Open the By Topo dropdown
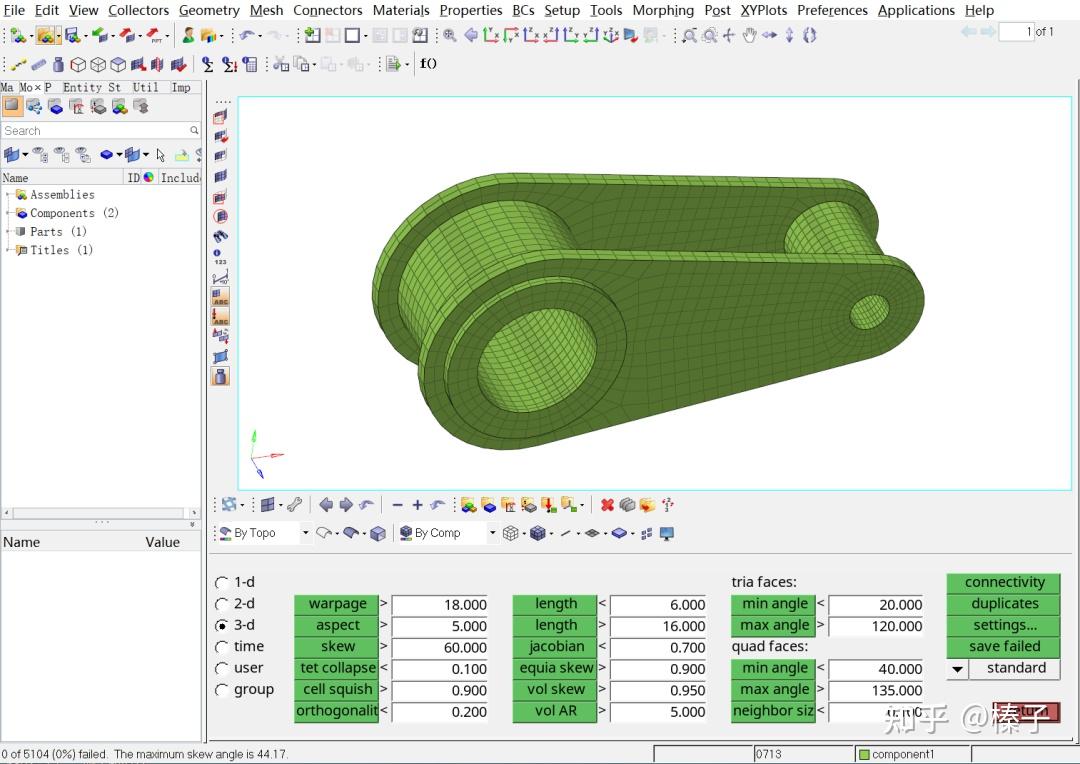This screenshot has height=764, width=1080. (x=305, y=533)
